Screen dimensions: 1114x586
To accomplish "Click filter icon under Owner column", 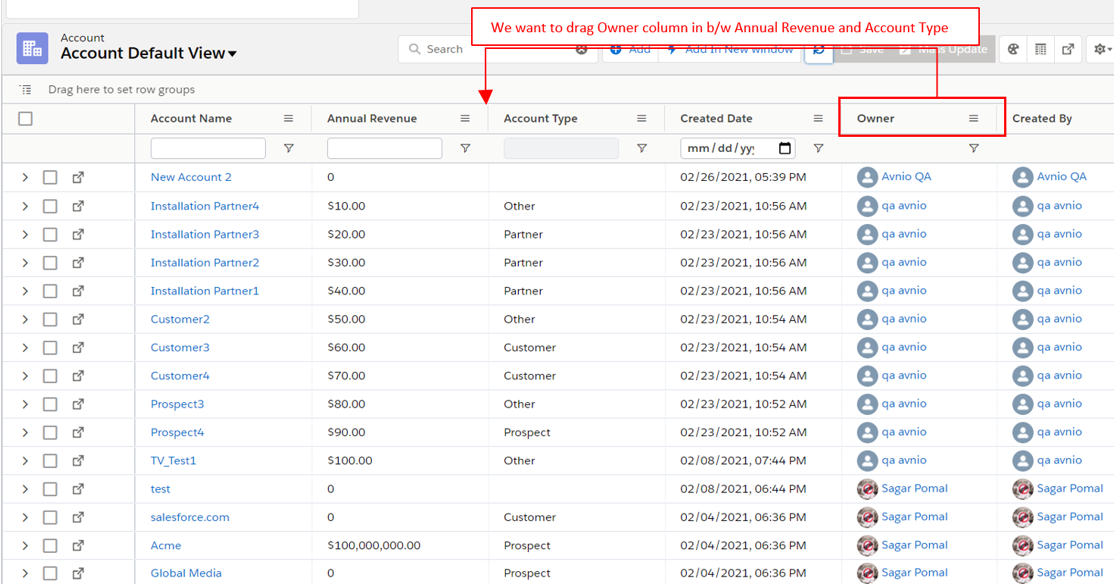I will (x=973, y=148).
